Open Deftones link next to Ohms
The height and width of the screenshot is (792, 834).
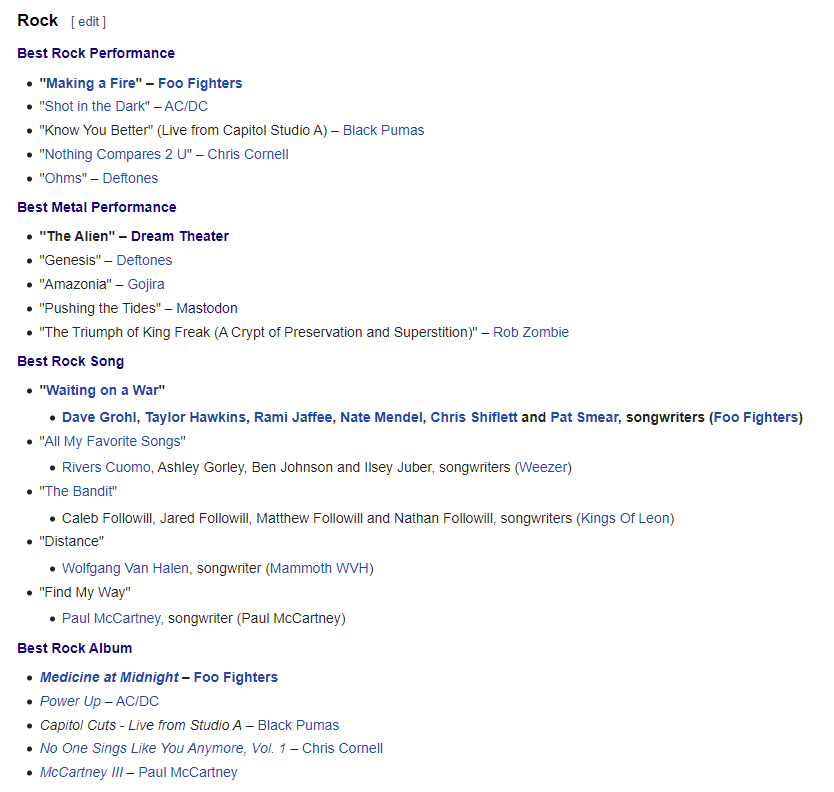click(130, 178)
